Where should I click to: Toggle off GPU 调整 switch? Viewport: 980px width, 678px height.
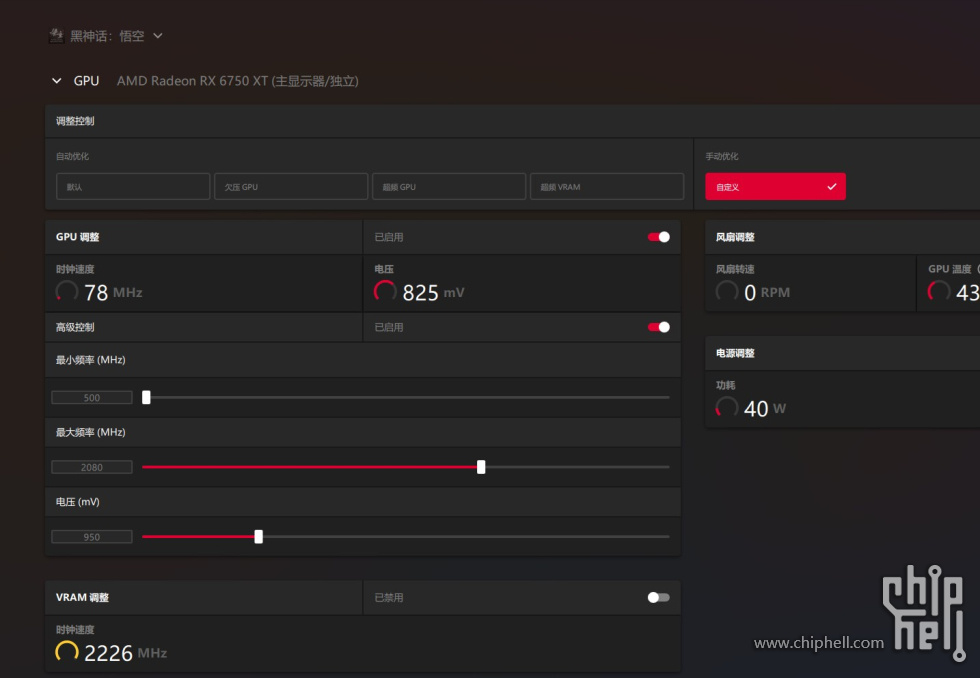coord(659,237)
